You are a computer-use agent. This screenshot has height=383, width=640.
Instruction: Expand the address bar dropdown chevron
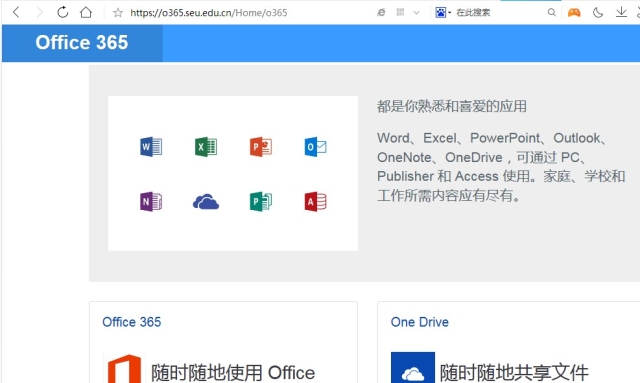coord(416,13)
